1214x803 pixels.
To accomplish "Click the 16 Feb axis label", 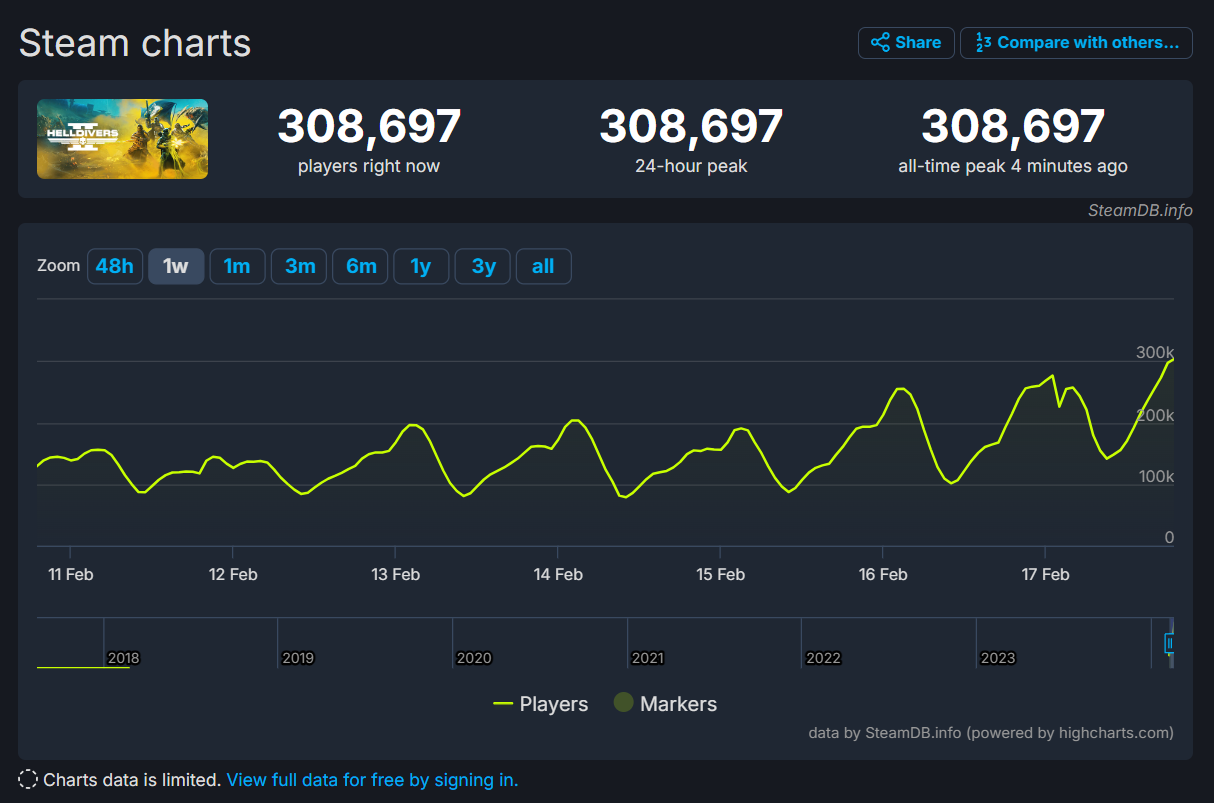I will (883, 574).
